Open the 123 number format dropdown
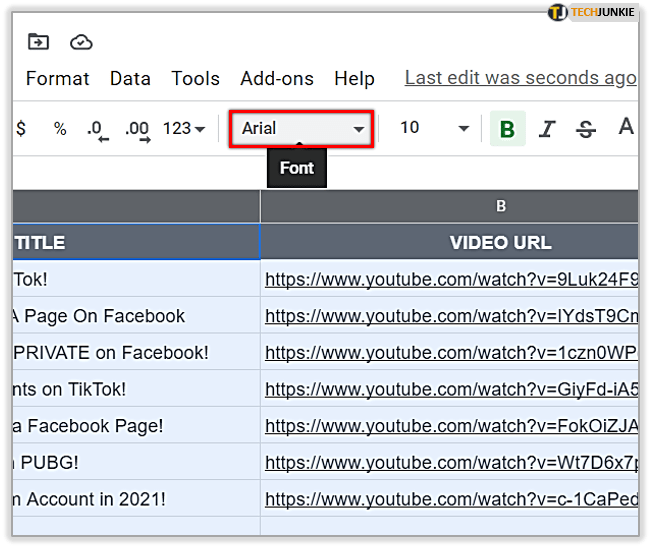 point(184,129)
